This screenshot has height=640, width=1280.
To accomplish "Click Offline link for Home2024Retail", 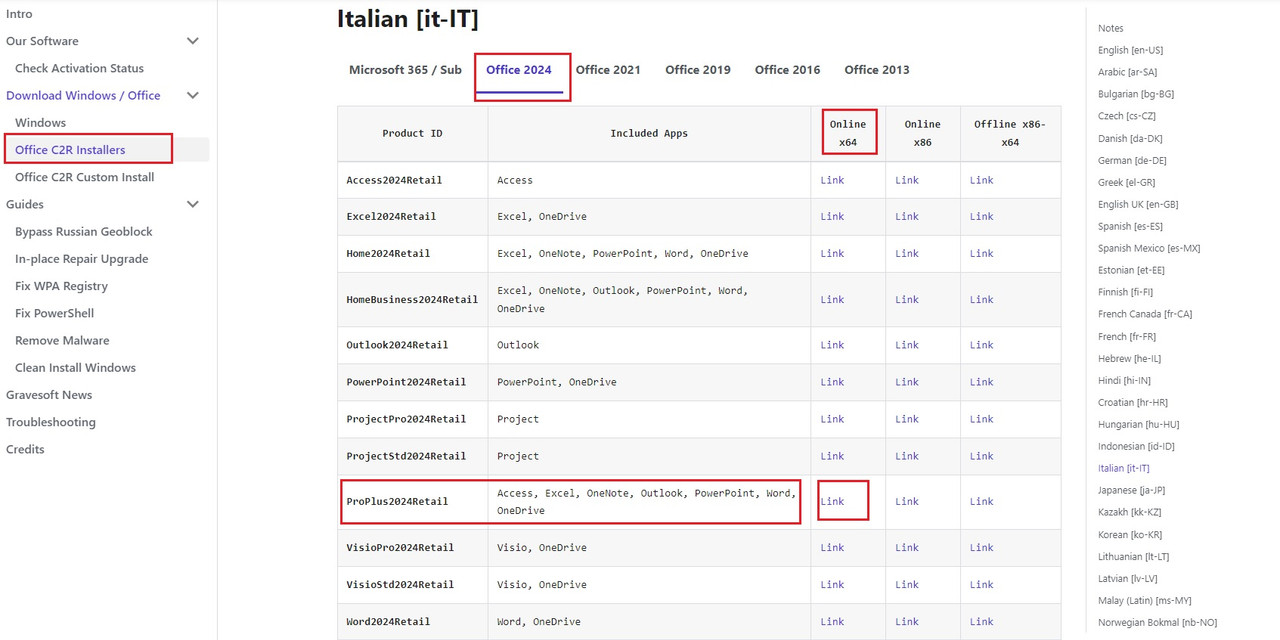I will [x=982, y=254].
